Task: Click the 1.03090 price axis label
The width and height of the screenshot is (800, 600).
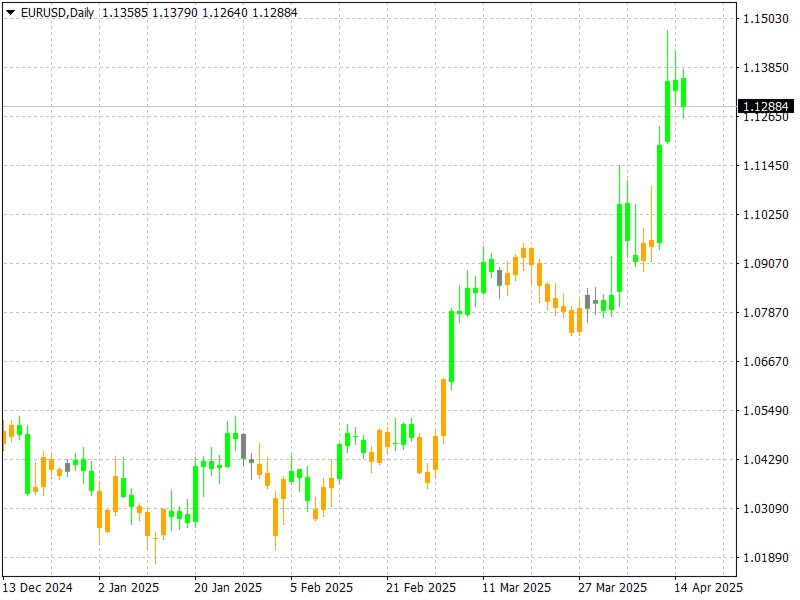Action: [x=766, y=509]
